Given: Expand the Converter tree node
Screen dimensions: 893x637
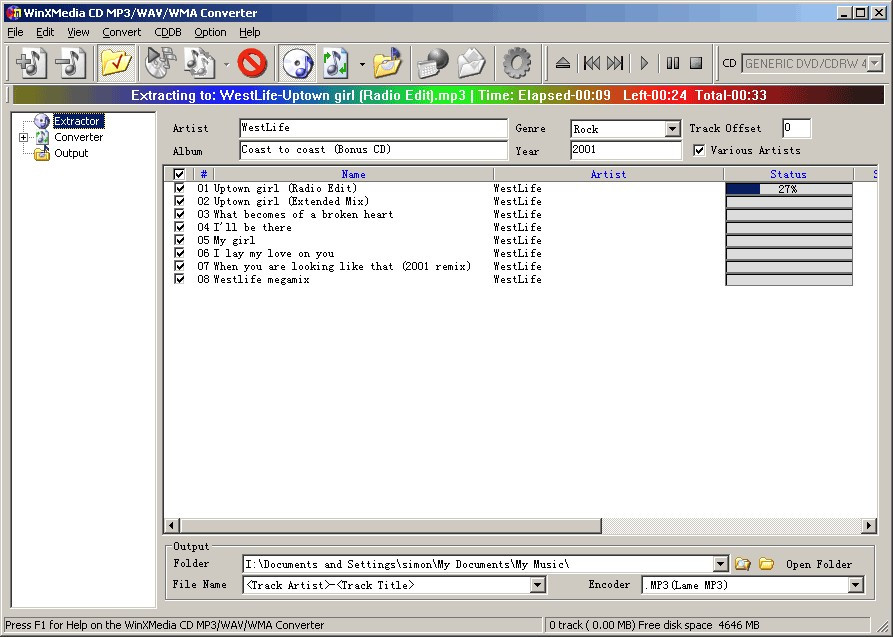Looking at the screenshot, I should [23, 137].
